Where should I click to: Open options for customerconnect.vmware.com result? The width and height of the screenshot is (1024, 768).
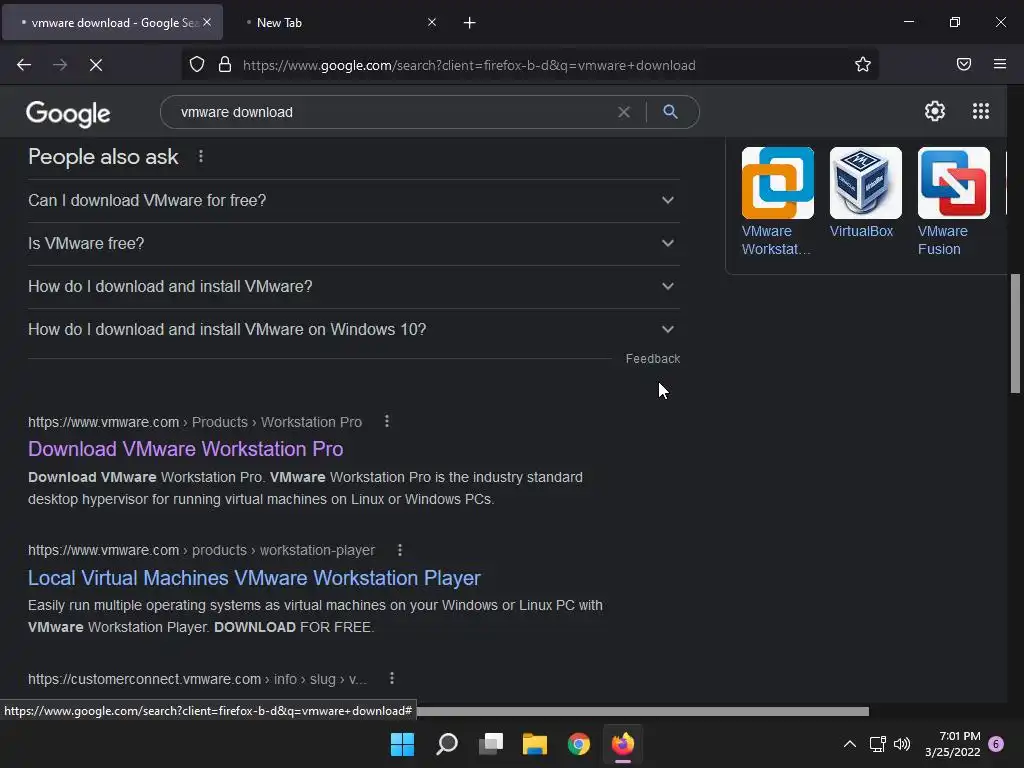point(392,679)
